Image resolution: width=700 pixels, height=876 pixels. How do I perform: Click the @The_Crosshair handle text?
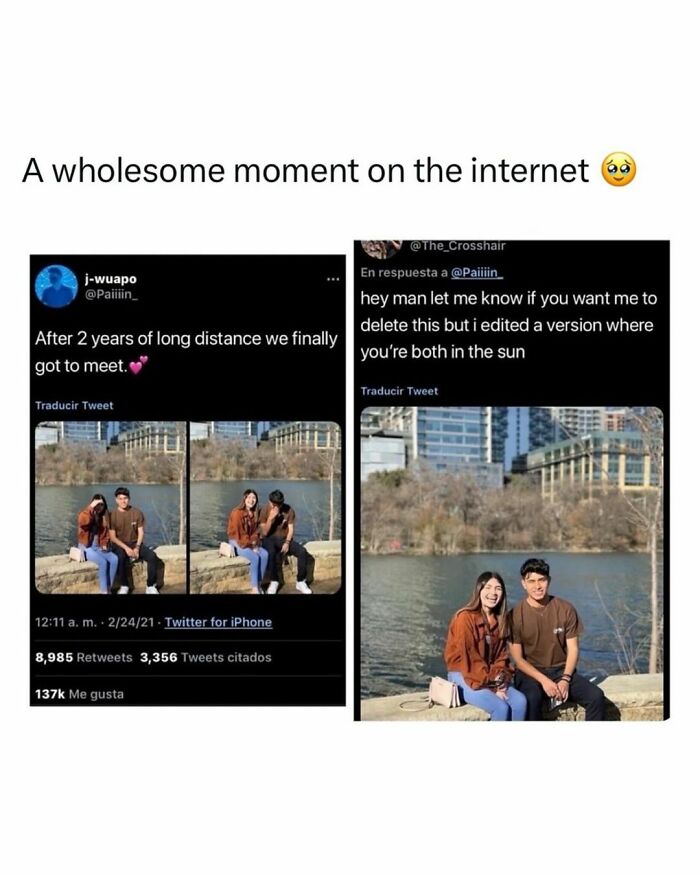[458, 246]
